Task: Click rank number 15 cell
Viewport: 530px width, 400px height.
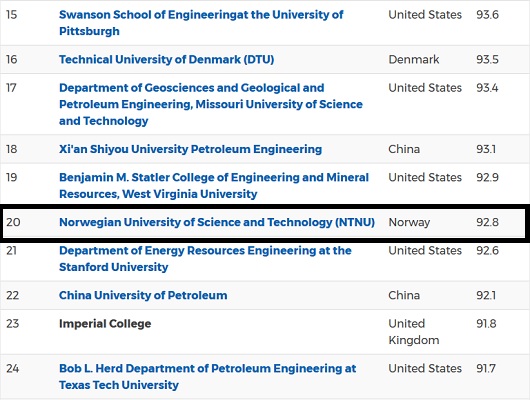Action: pyautogui.click(x=11, y=15)
